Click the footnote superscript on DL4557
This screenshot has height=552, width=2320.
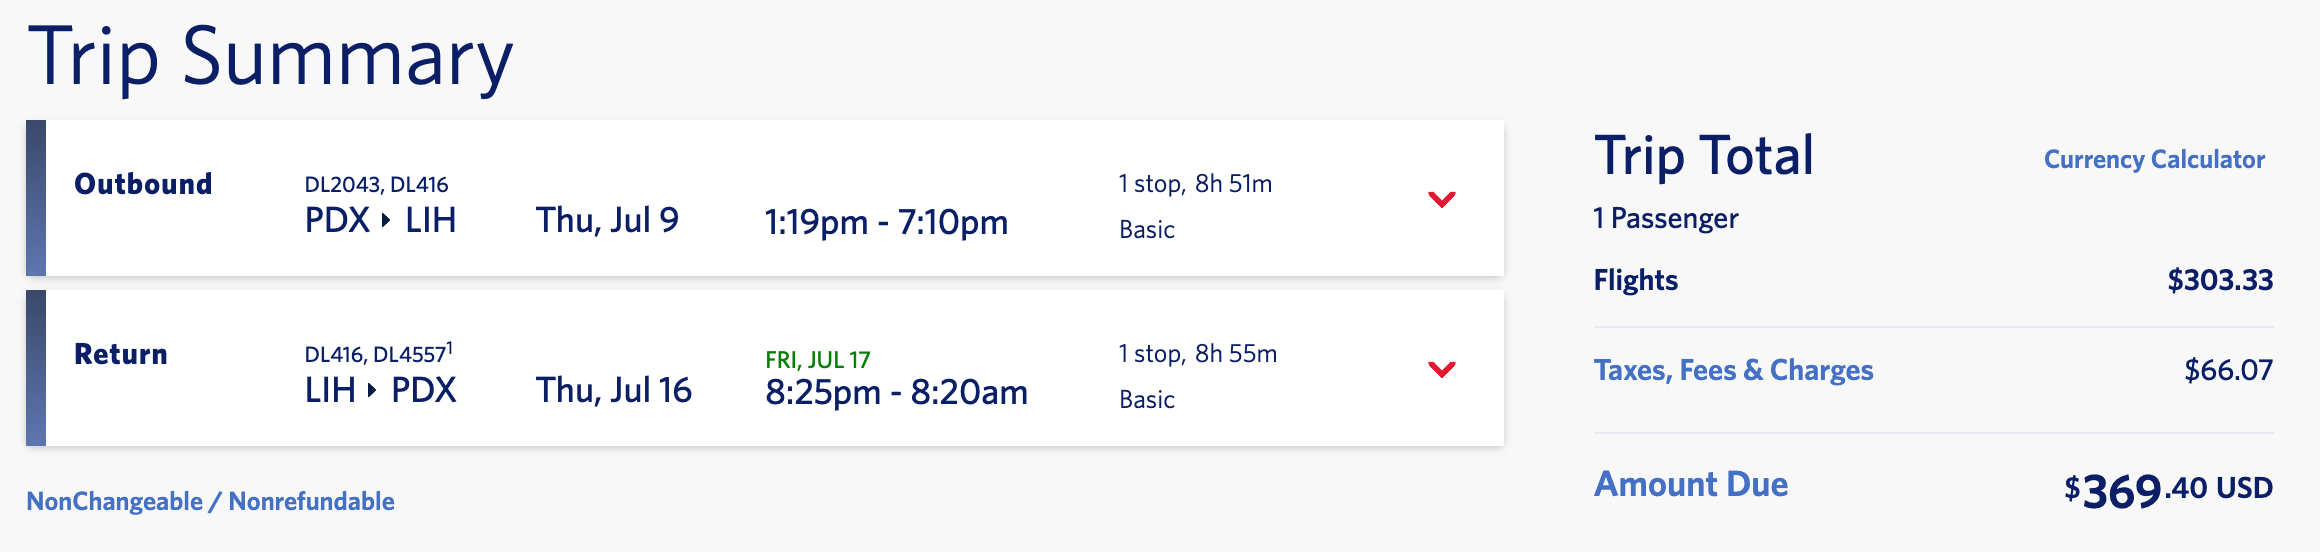(x=450, y=347)
